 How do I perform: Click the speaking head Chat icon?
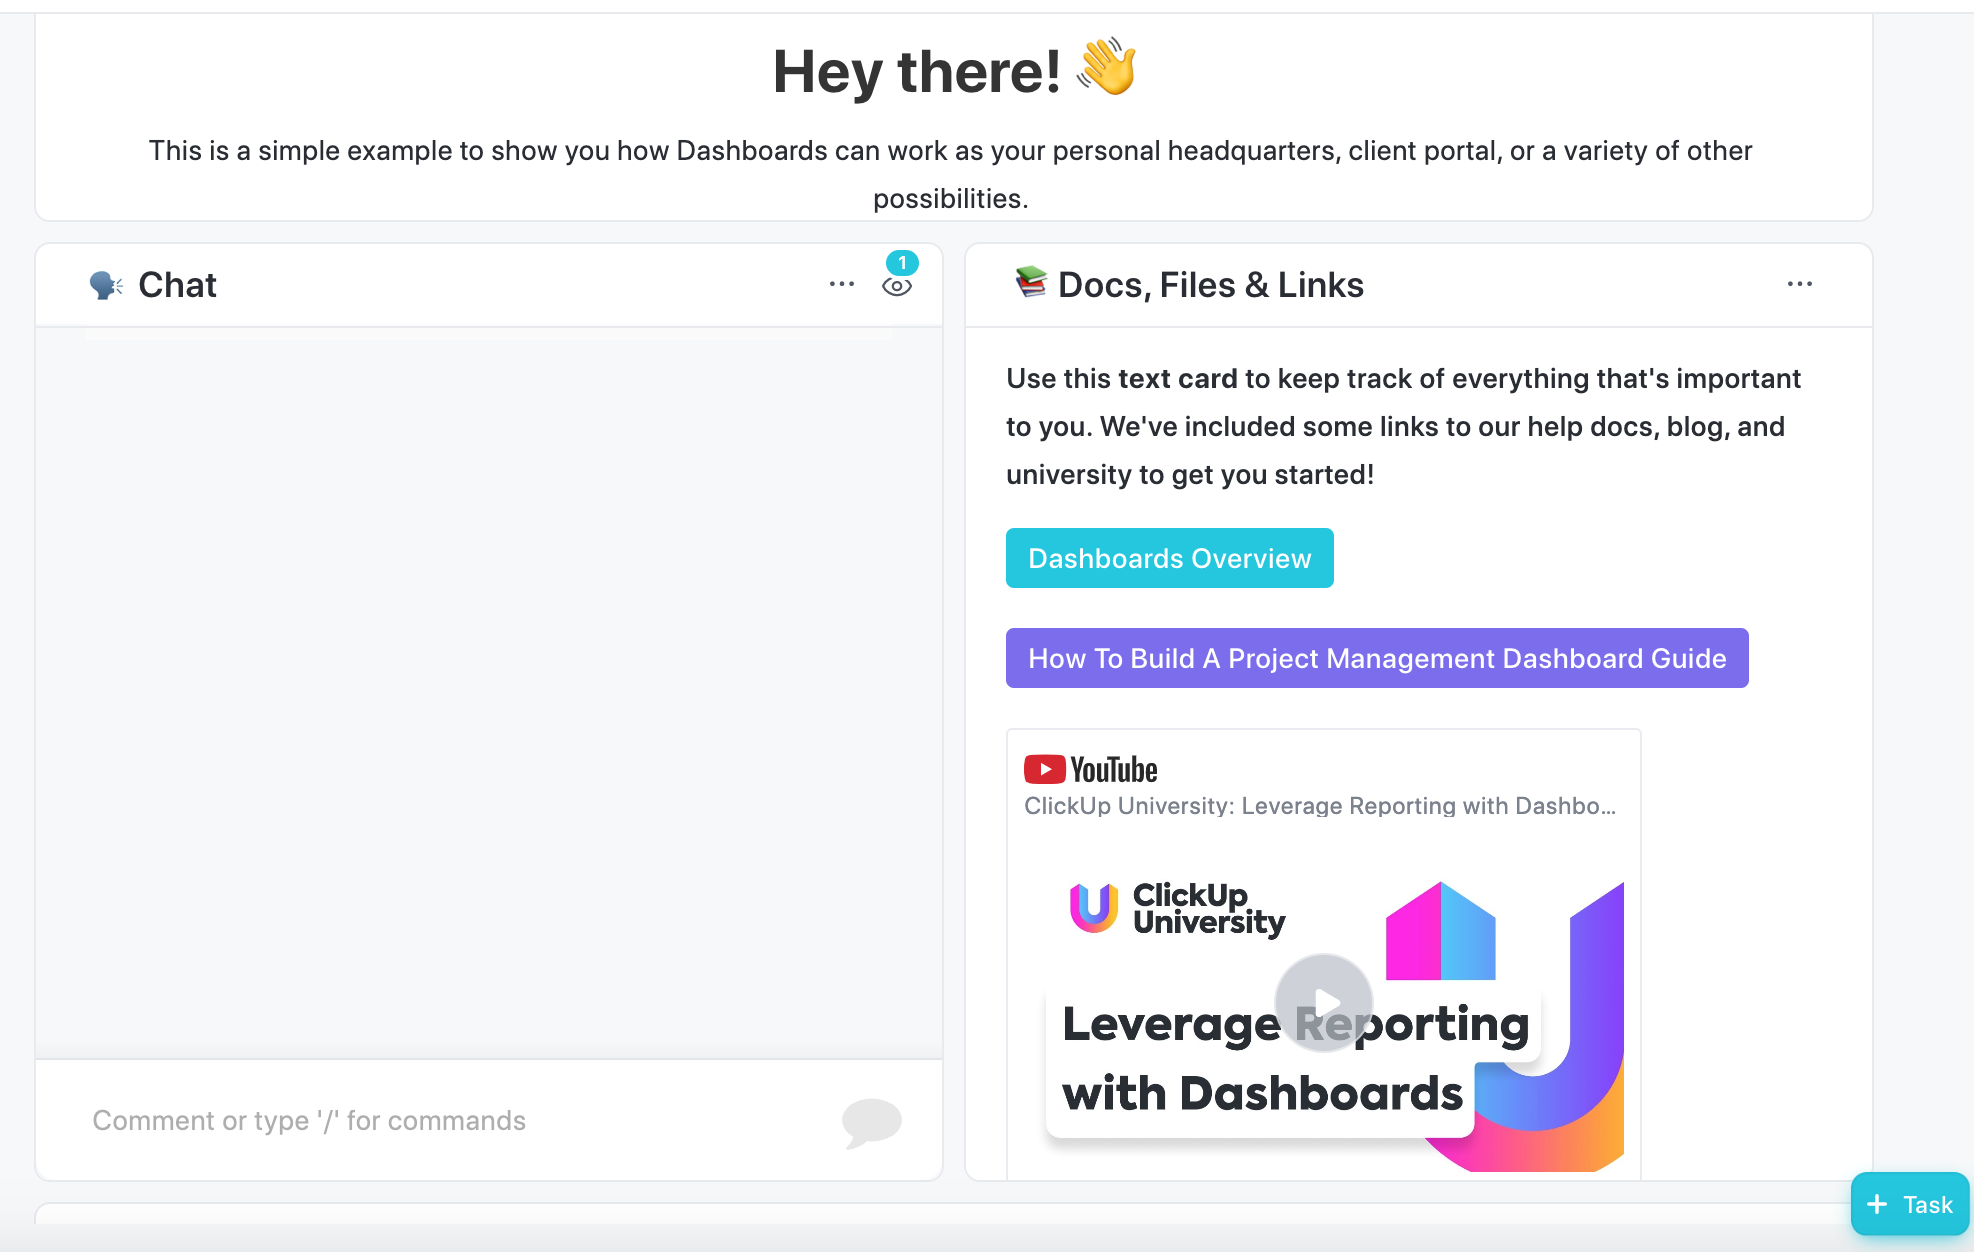point(106,285)
